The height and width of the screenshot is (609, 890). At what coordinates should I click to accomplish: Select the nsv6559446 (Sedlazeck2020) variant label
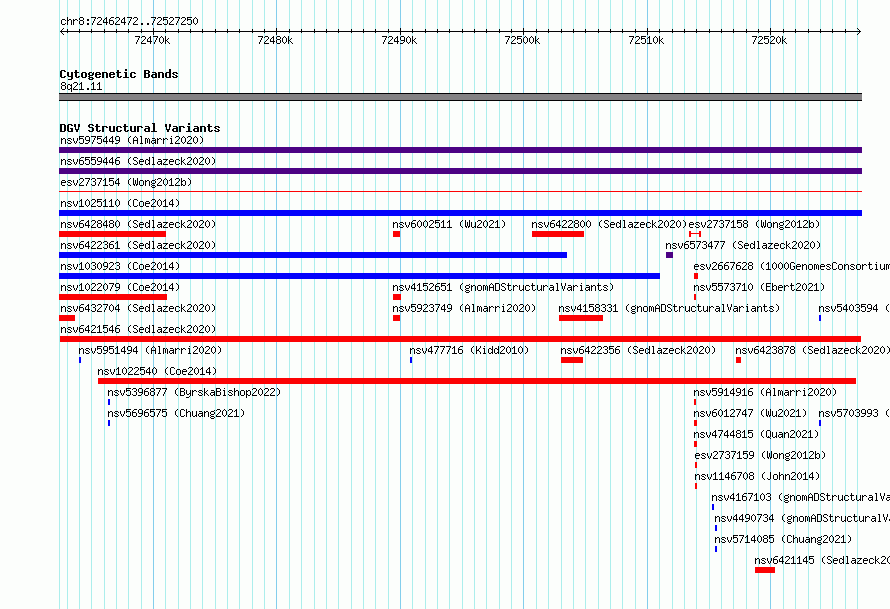[x=138, y=161]
